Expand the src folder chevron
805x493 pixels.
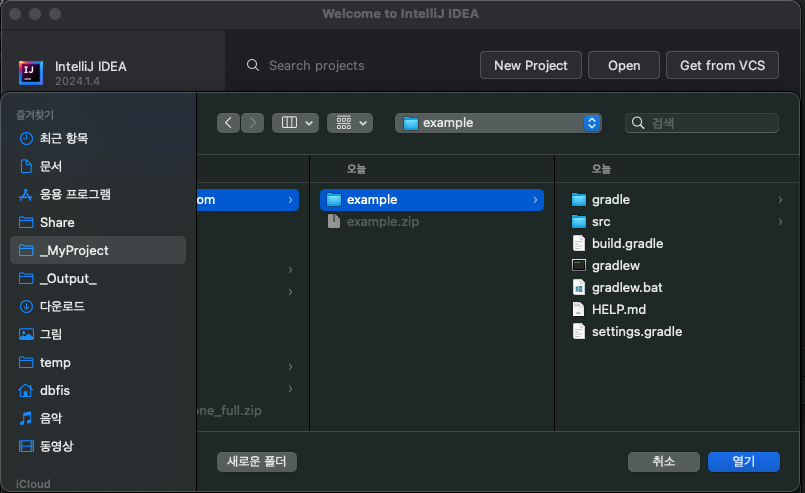780,222
